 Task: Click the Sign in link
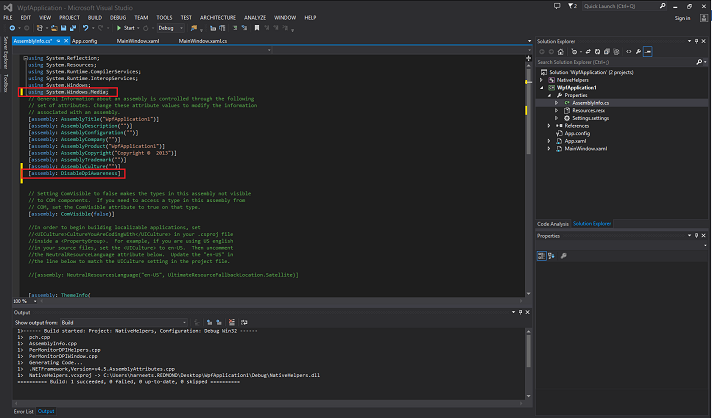pyautogui.click(x=682, y=17)
